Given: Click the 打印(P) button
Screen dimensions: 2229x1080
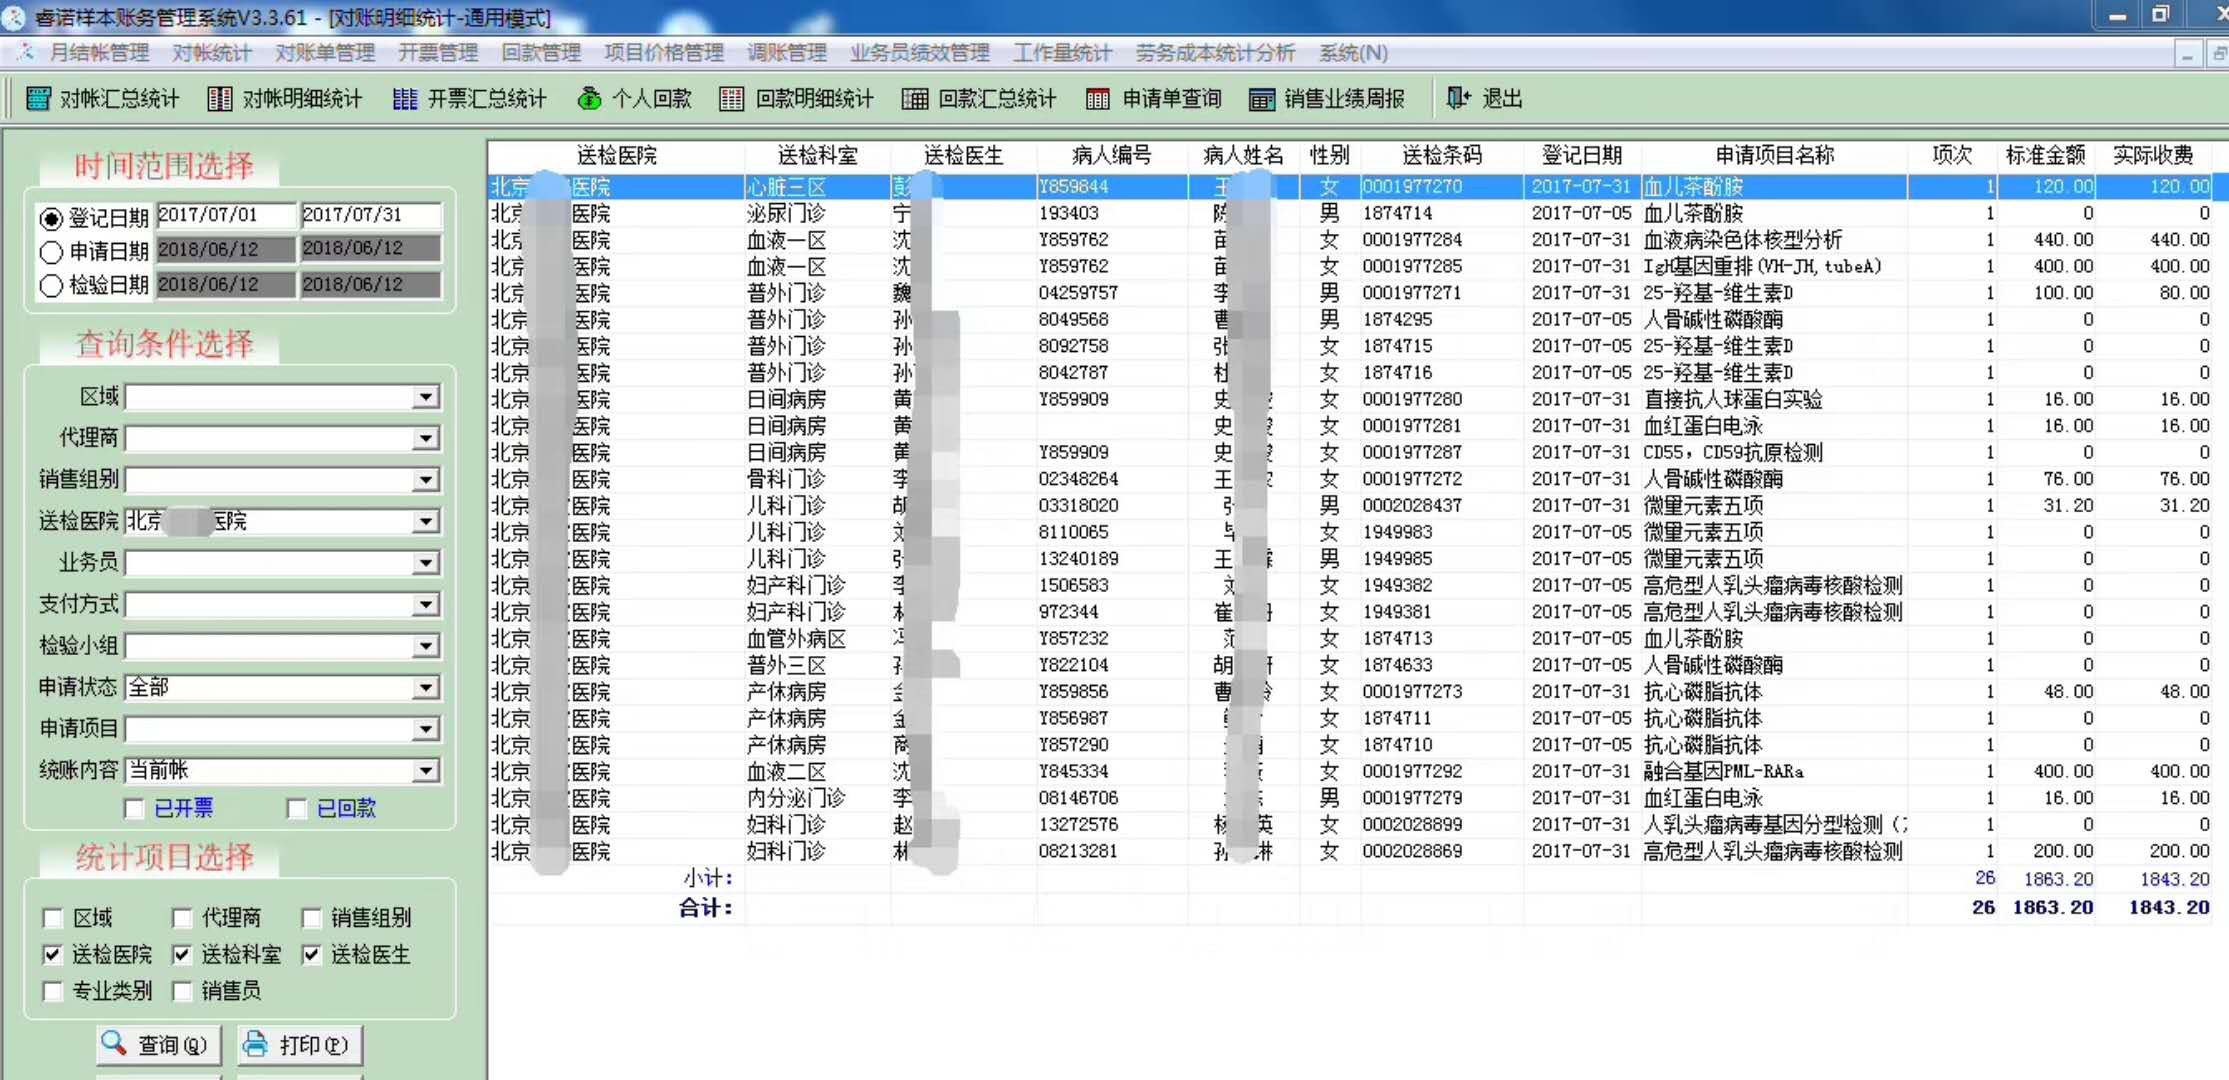Looking at the screenshot, I should (x=299, y=1044).
